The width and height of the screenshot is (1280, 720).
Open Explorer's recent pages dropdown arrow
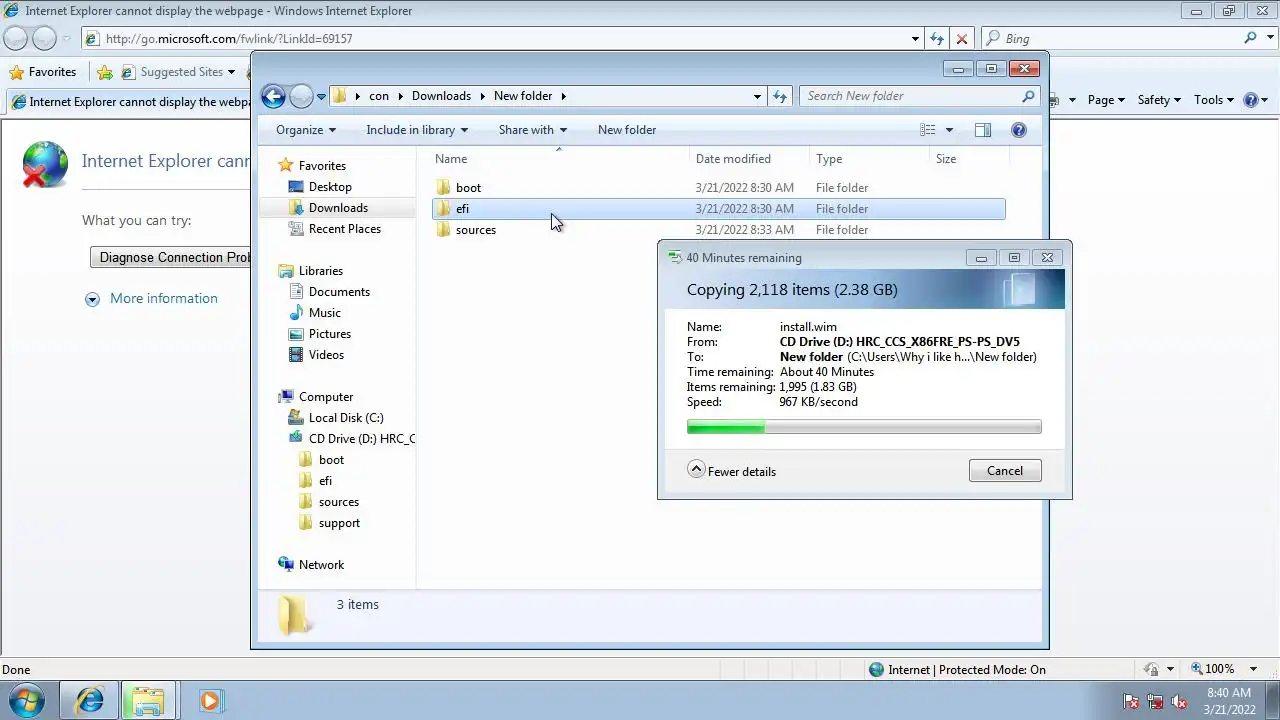click(321, 97)
